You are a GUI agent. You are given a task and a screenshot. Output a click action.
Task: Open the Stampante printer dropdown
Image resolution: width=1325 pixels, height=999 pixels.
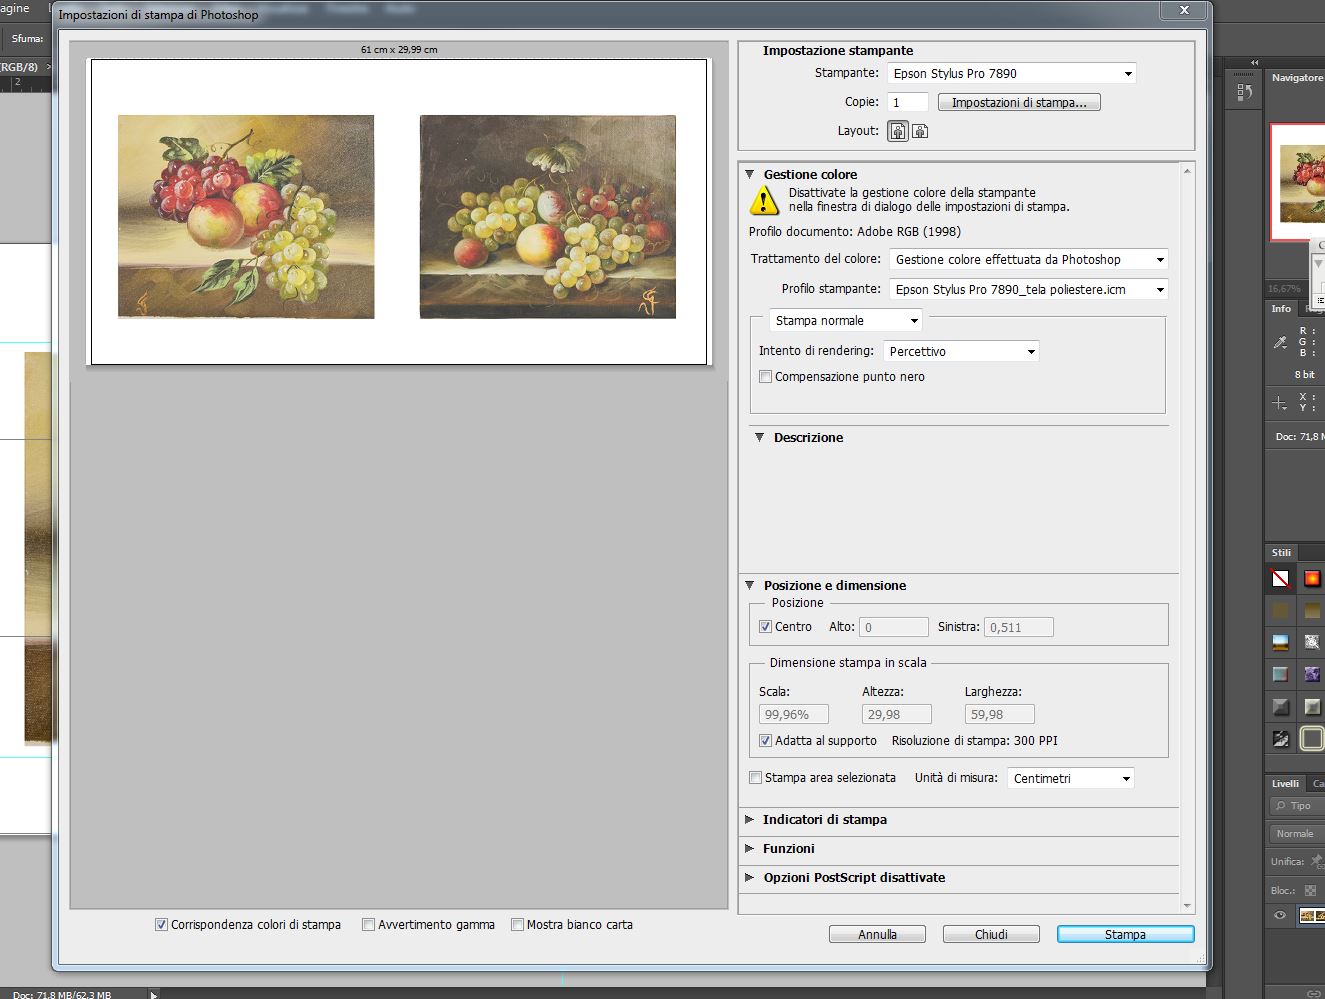tap(1012, 74)
